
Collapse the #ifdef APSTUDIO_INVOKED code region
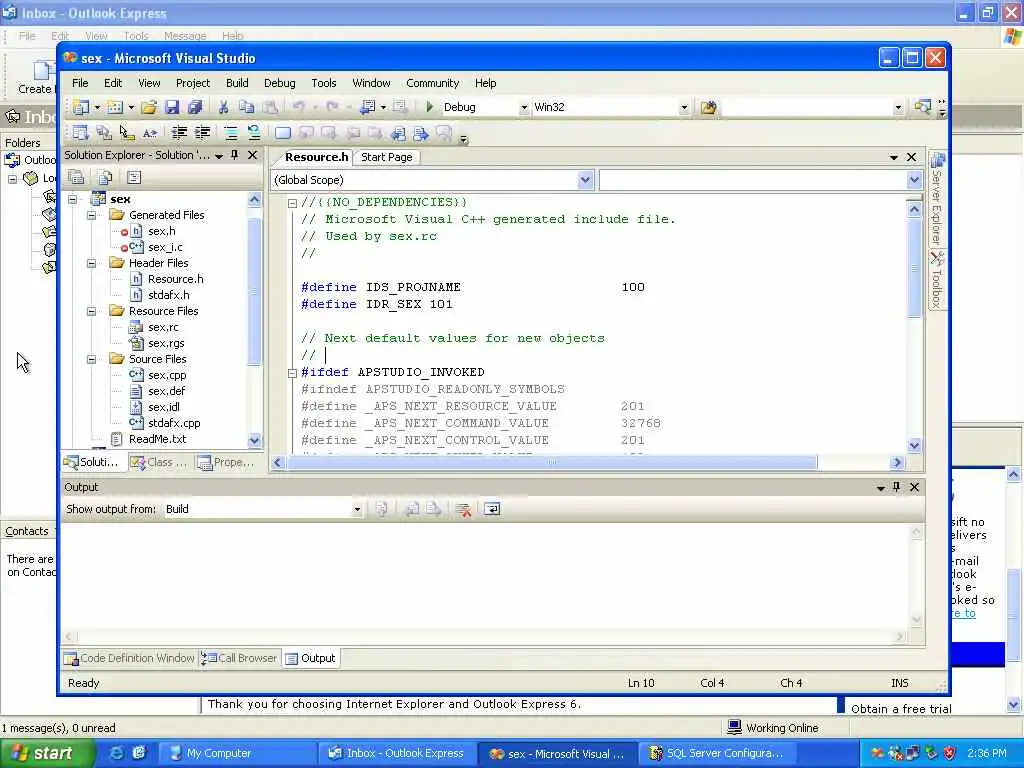[292, 373]
